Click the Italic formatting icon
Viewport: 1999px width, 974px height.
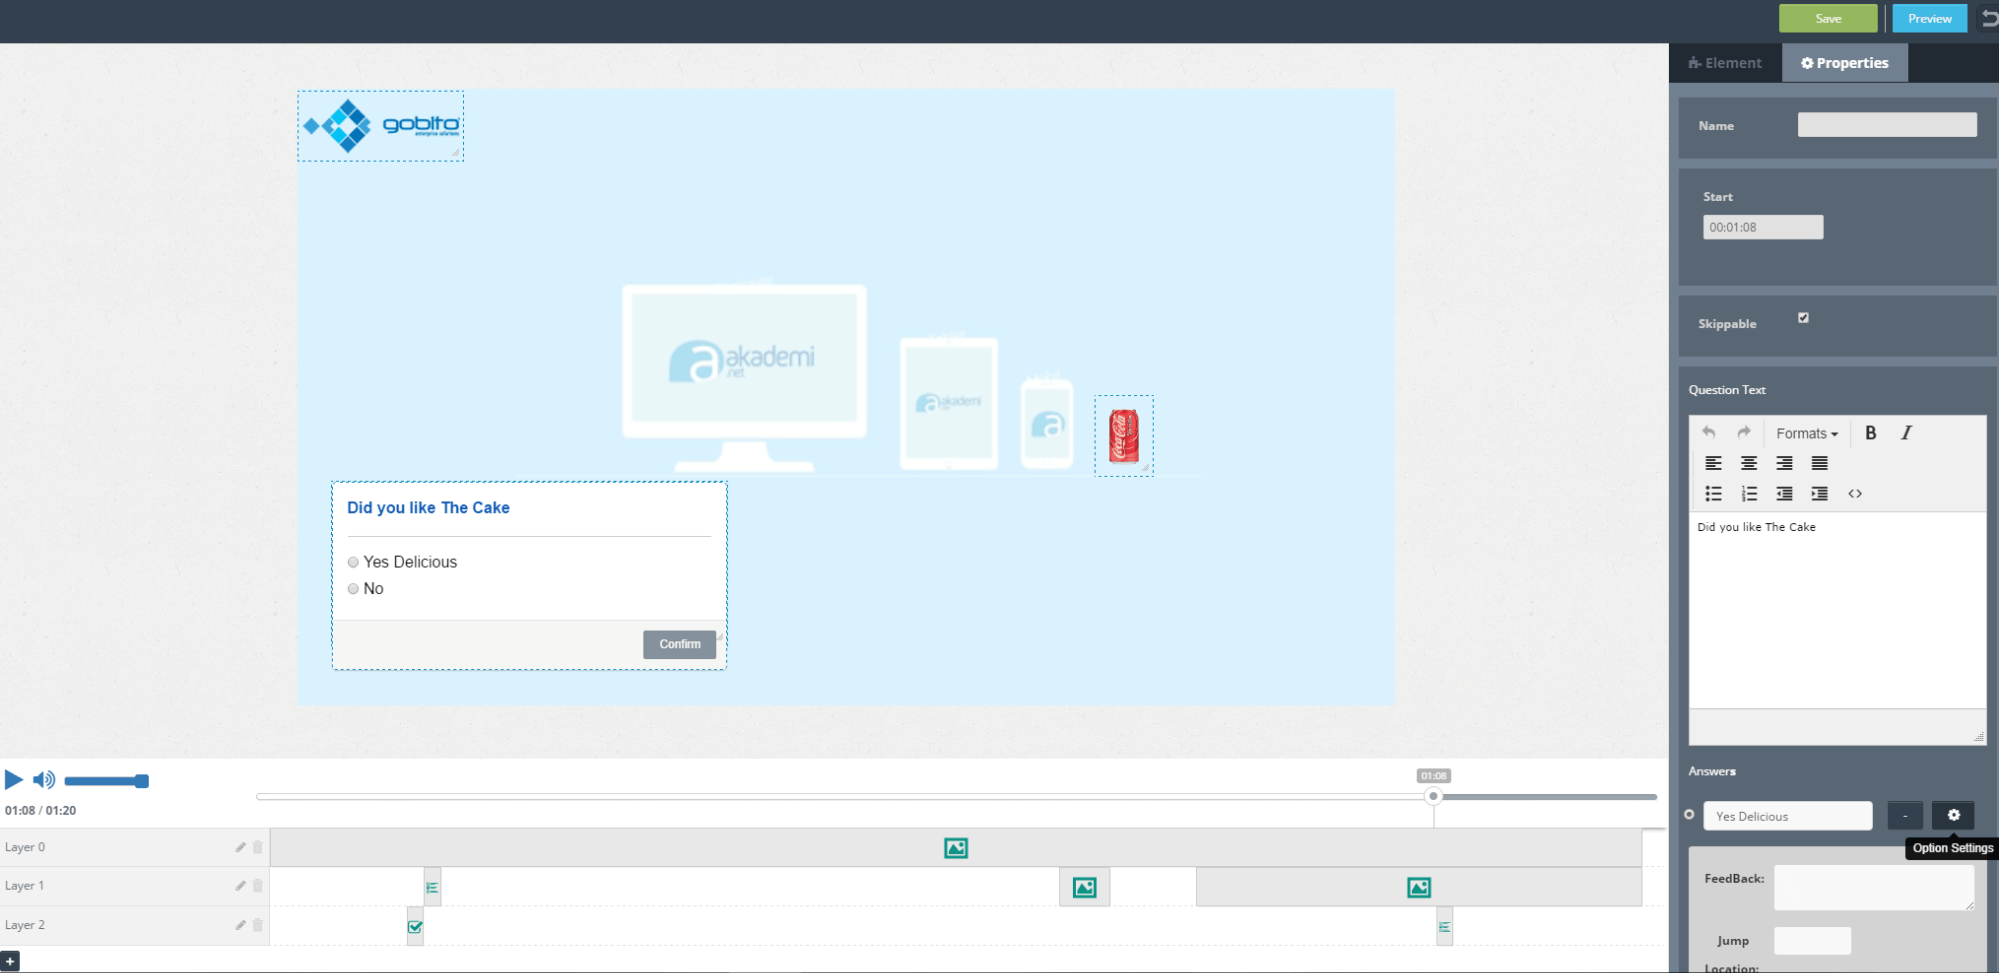(x=1906, y=433)
